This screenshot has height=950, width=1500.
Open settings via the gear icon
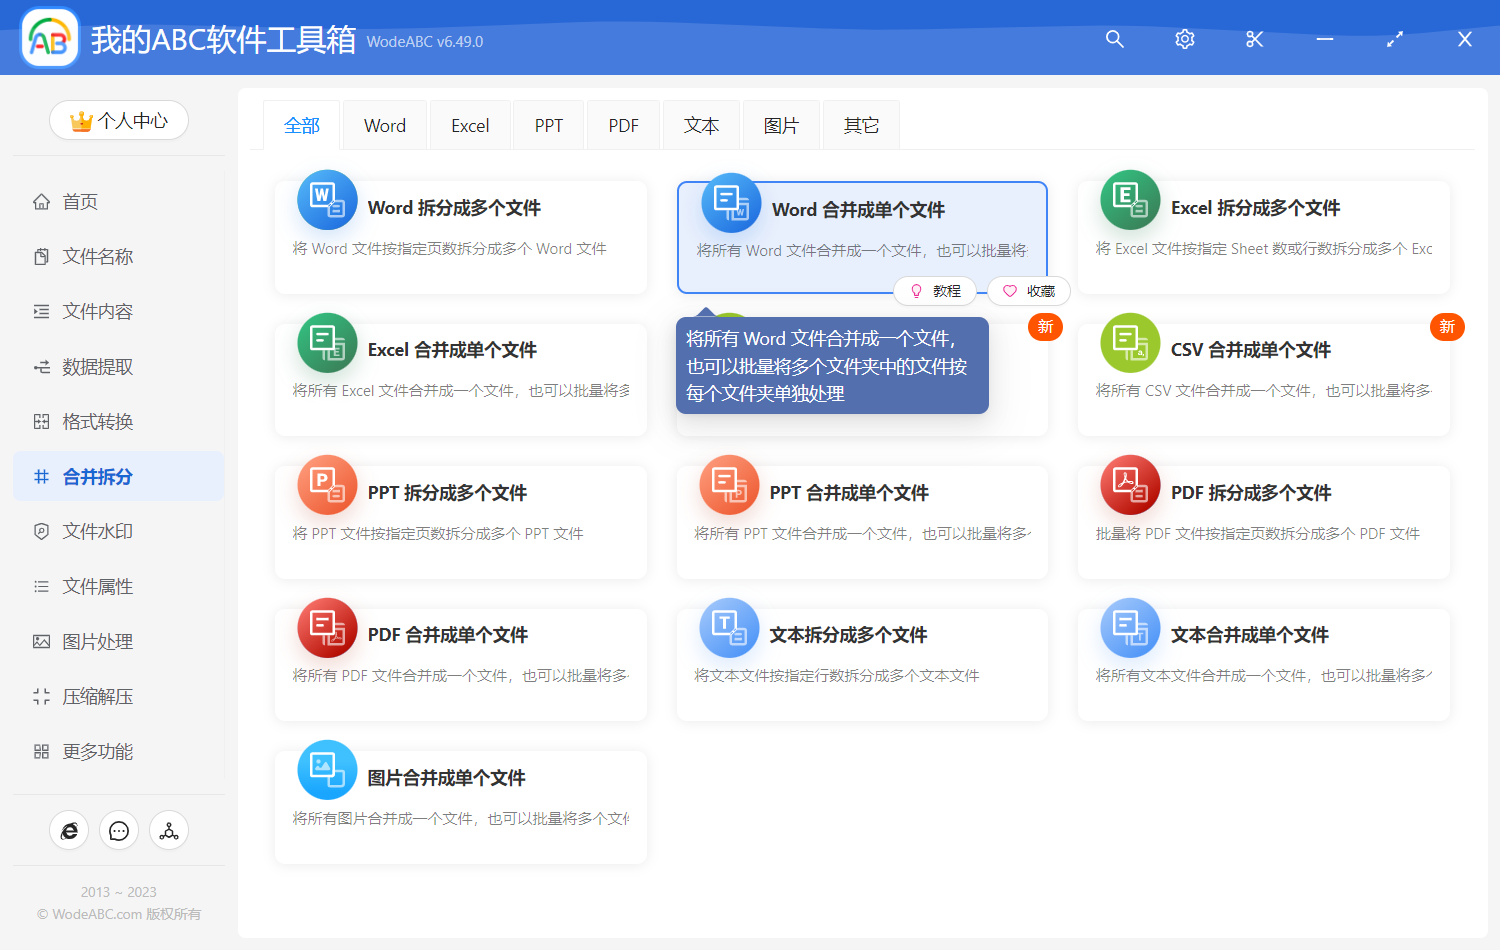tap(1185, 39)
